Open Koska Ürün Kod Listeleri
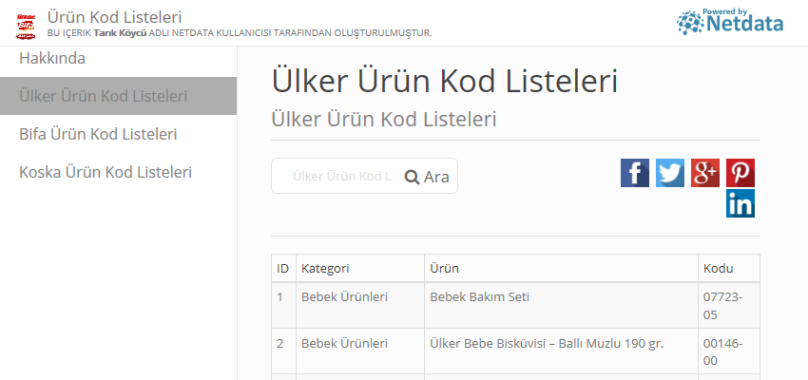The image size is (808, 380). click(105, 172)
